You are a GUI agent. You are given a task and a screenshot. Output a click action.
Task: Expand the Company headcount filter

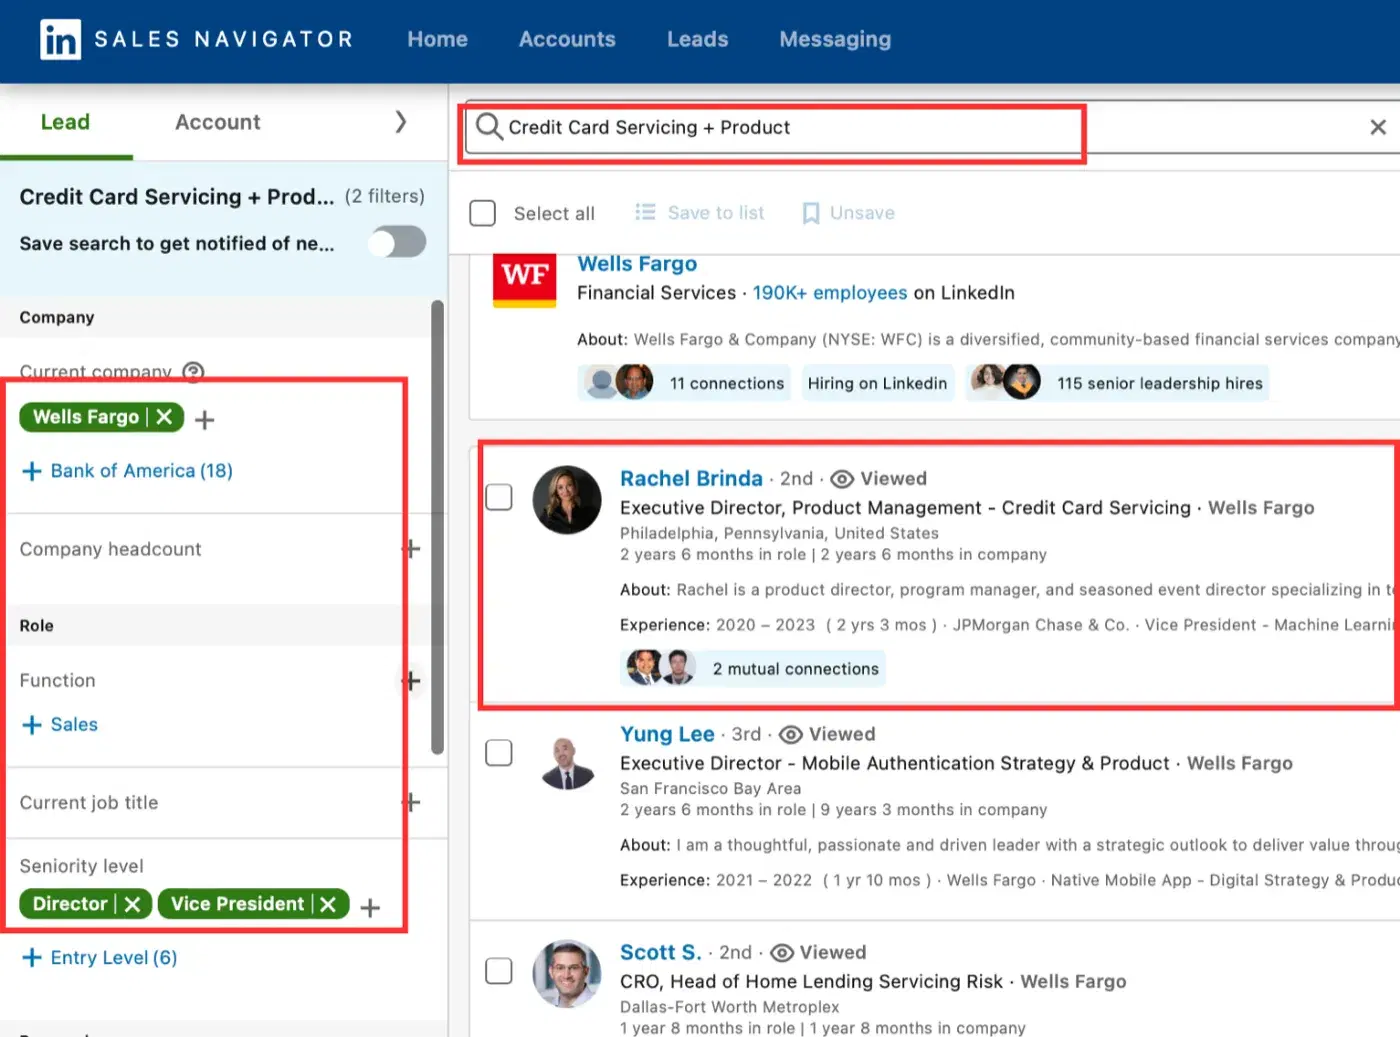click(x=411, y=549)
